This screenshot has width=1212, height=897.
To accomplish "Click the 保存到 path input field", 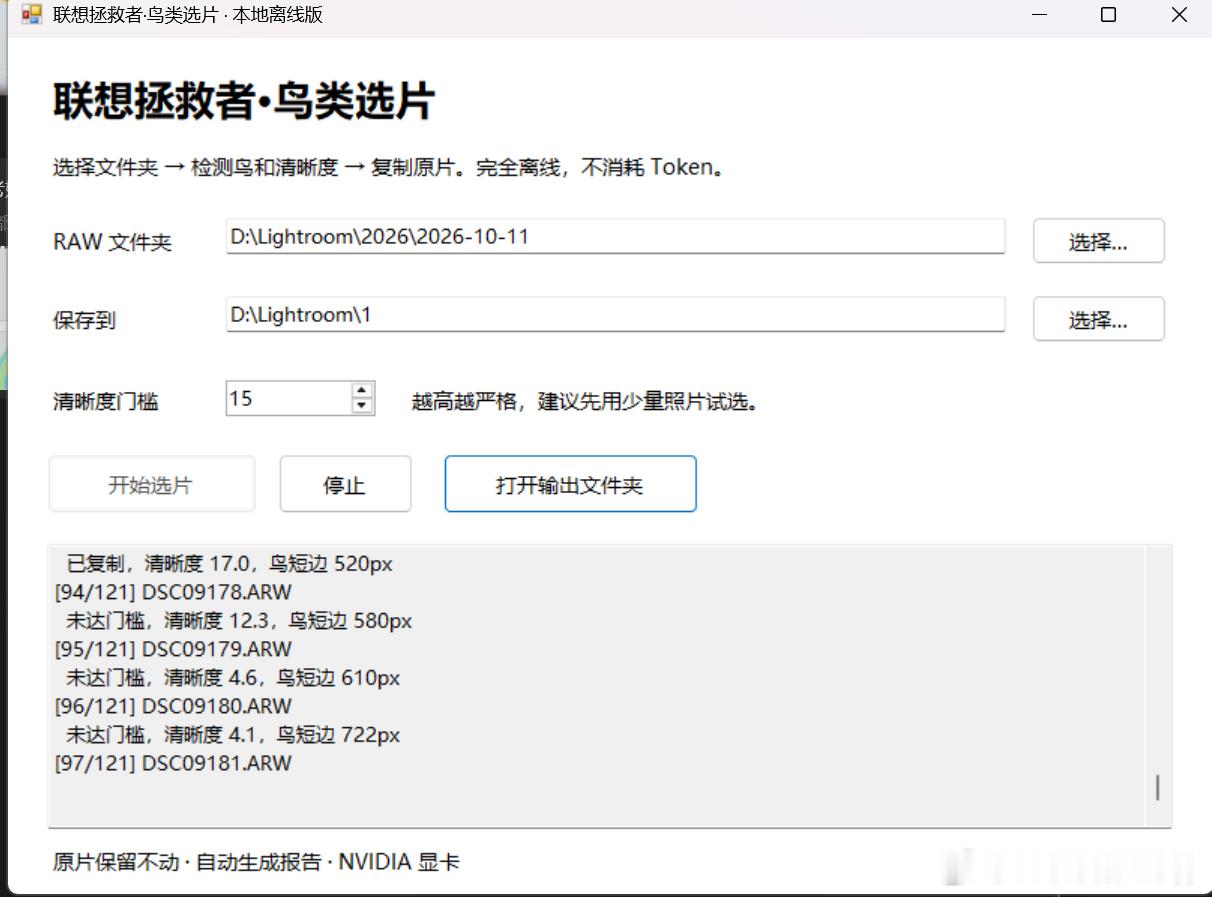I will tap(615, 314).
